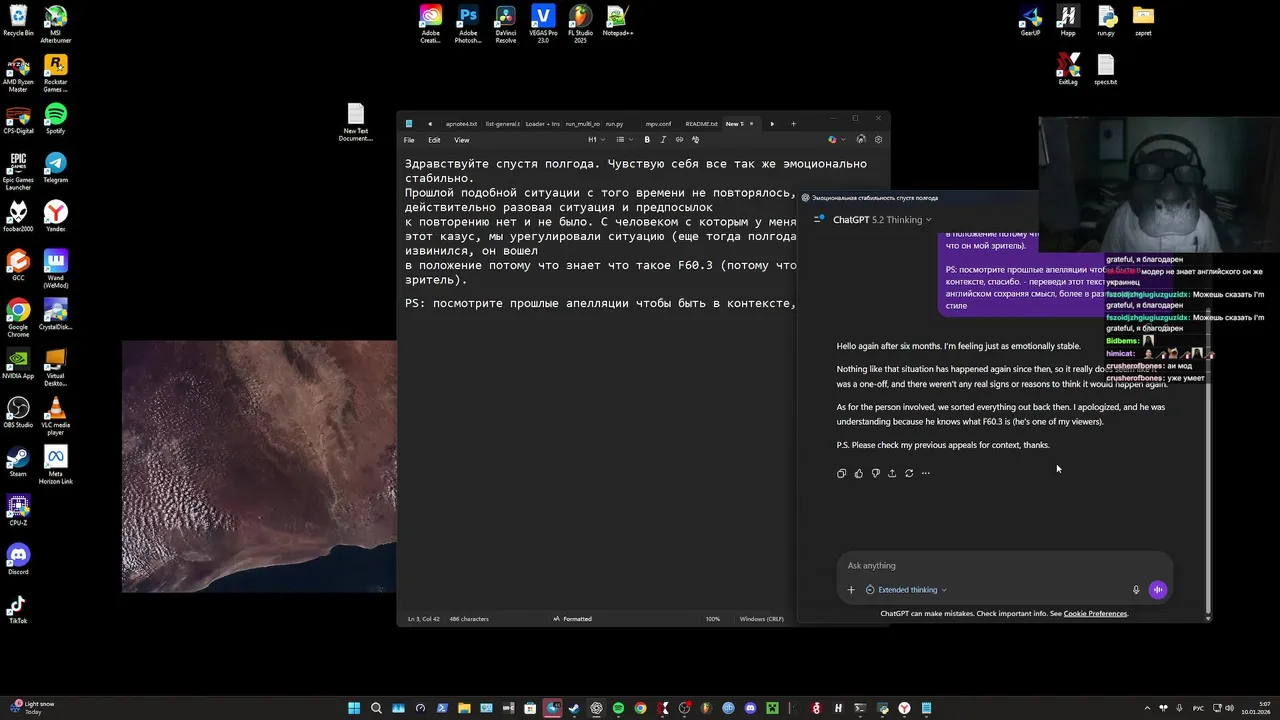This screenshot has height=720, width=1280.
Task: Open ChatGPT 5.2 Thinking model selector
Action: pos(881,219)
